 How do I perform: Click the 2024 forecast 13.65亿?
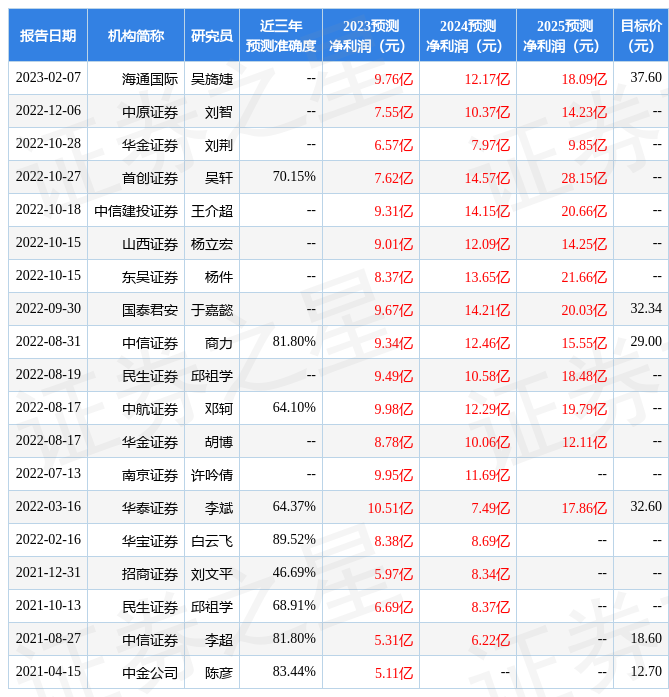click(487, 277)
